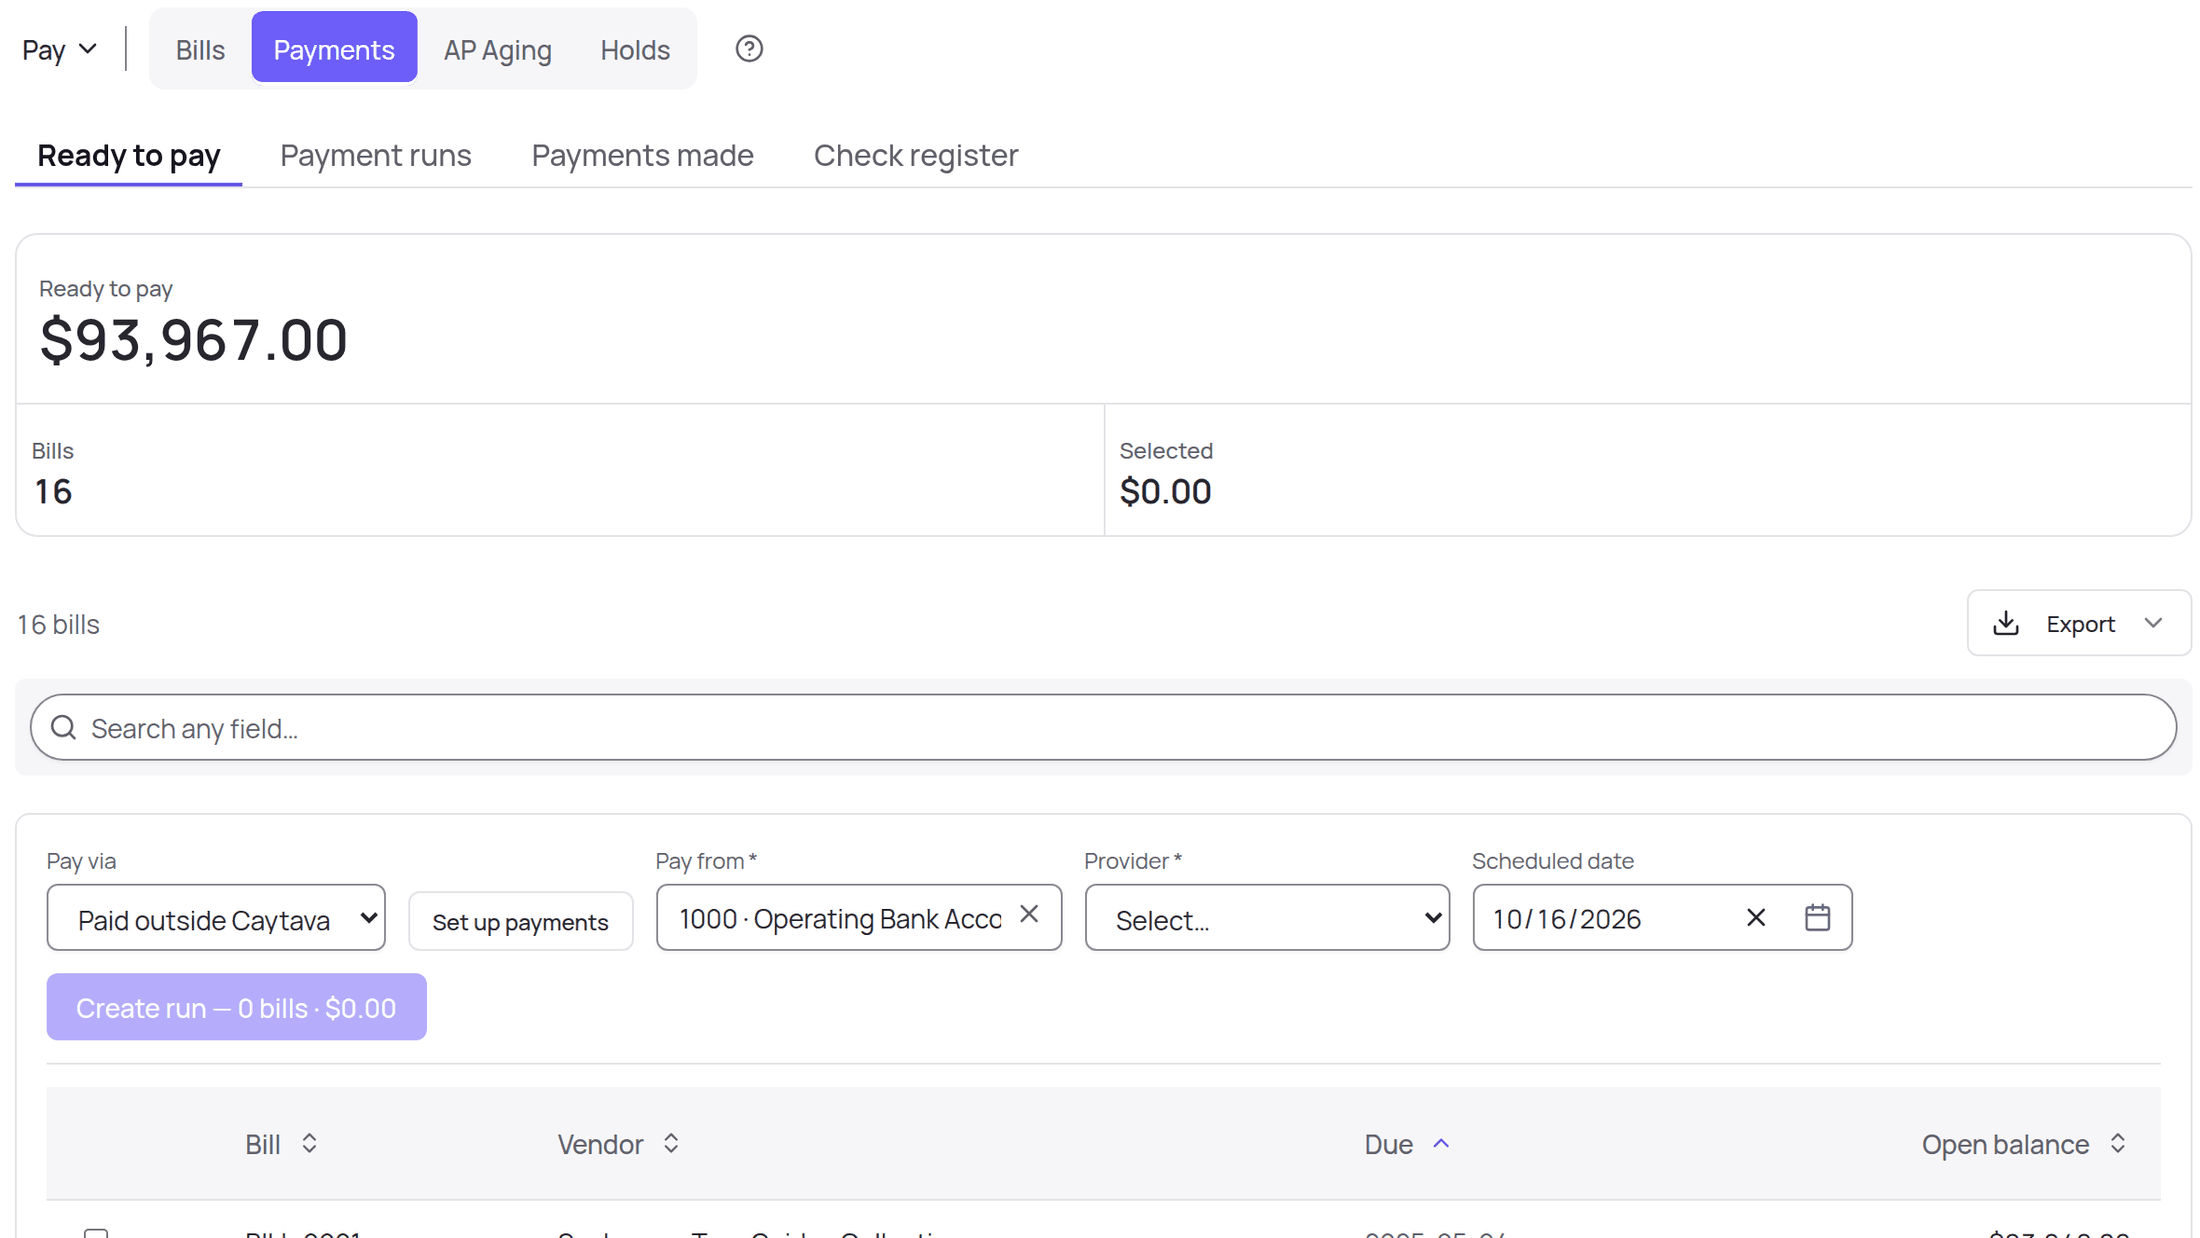Toggle Due column sort arrow
2200x1238 pixels.
coord(1441,1143)
